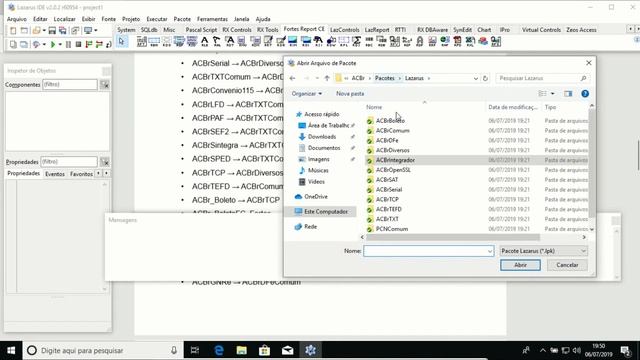The width and height of the screenshot is (640, 360).
Task: Click the Step Into debug icon
Action: 89,44
